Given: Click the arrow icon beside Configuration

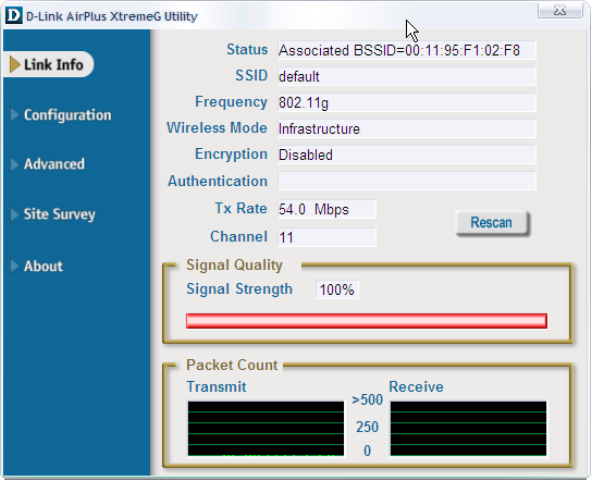Looking at the screenshot, I should 15,115.
